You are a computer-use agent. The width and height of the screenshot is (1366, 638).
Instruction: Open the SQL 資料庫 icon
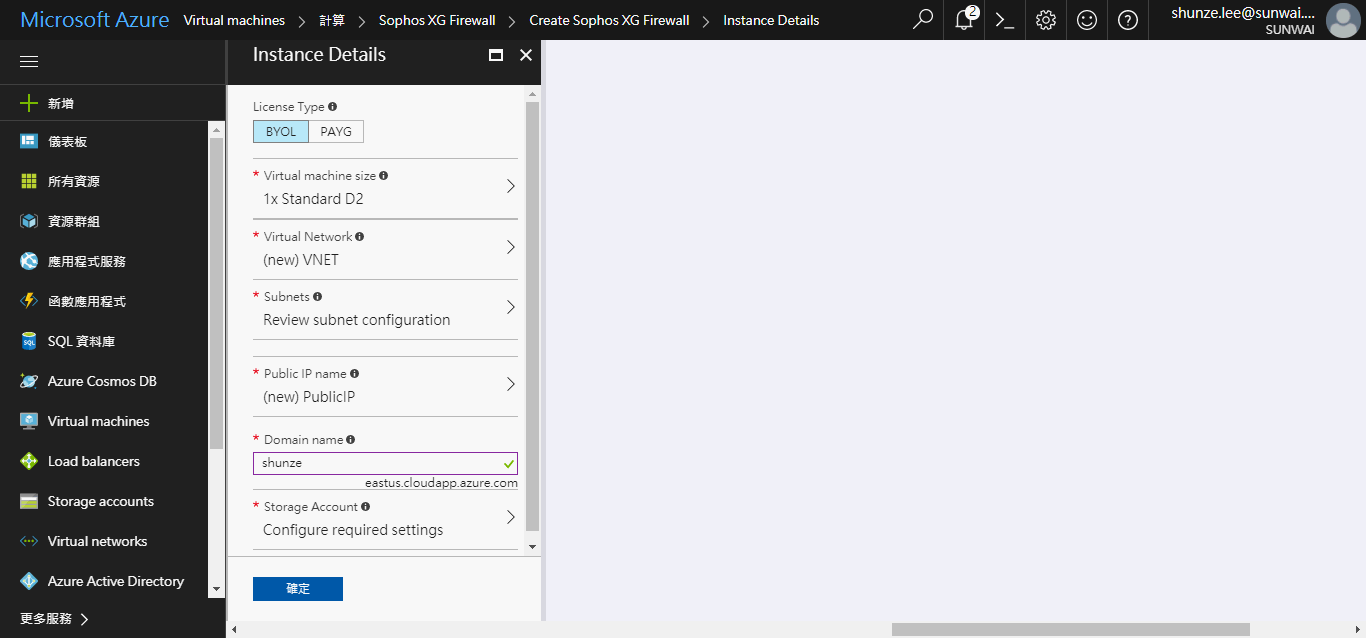[29, 341]
